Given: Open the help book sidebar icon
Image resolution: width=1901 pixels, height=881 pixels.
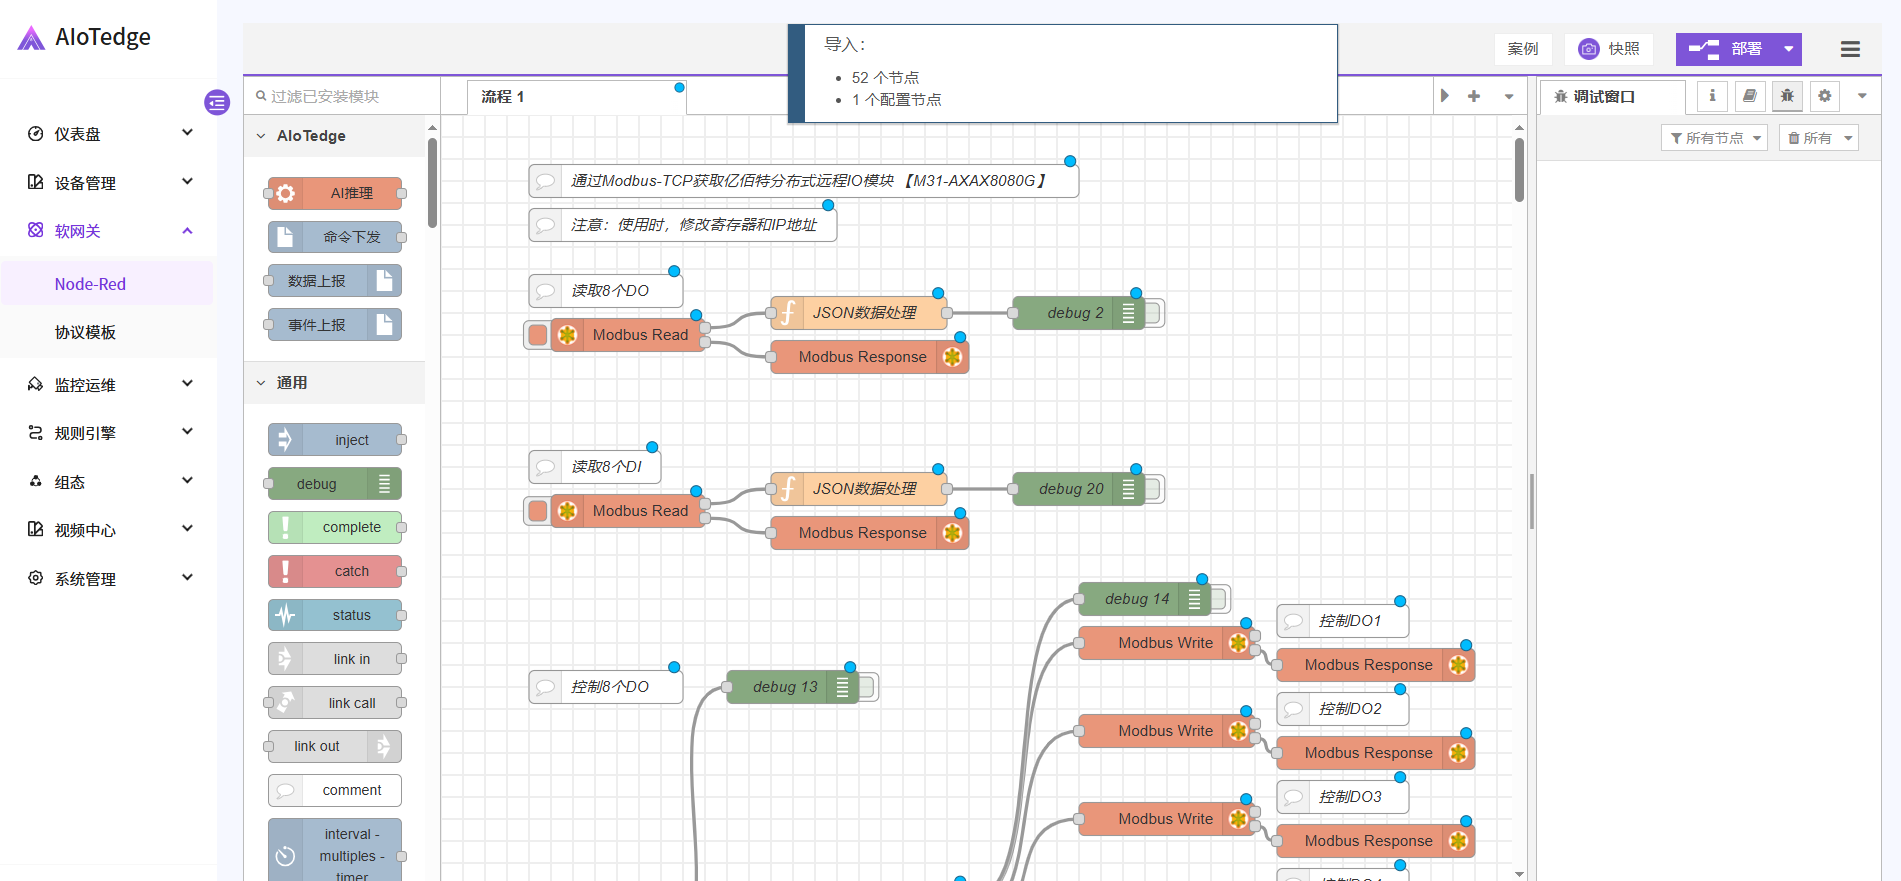Looking at the screenshot, I should click(1749, 96).
